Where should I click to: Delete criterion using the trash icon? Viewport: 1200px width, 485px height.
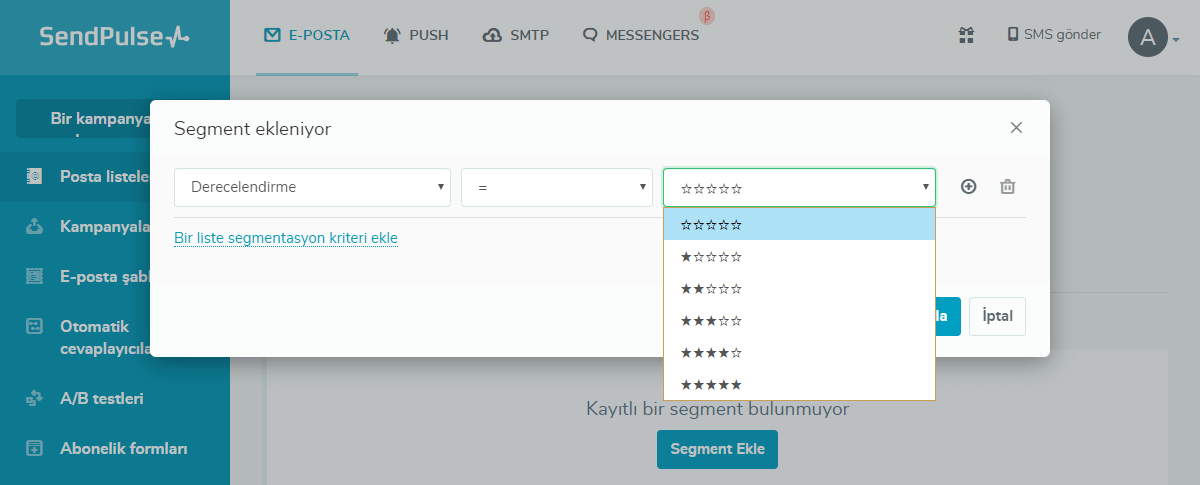click(1008, 187)
